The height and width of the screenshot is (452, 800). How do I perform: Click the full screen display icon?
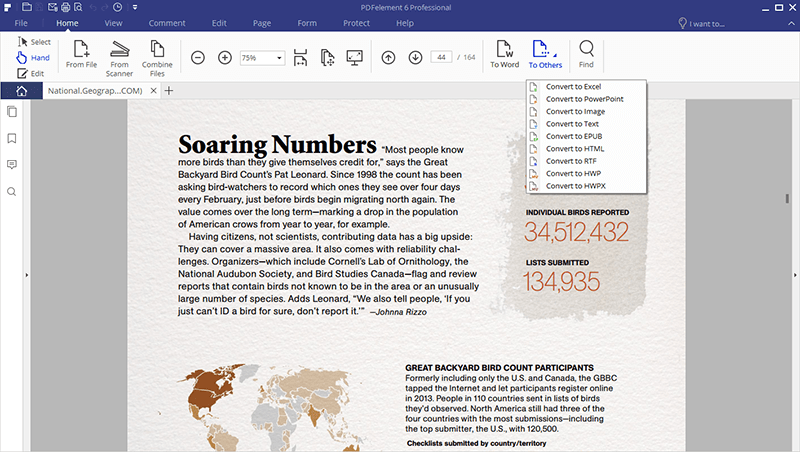click(x=355, y=58)
